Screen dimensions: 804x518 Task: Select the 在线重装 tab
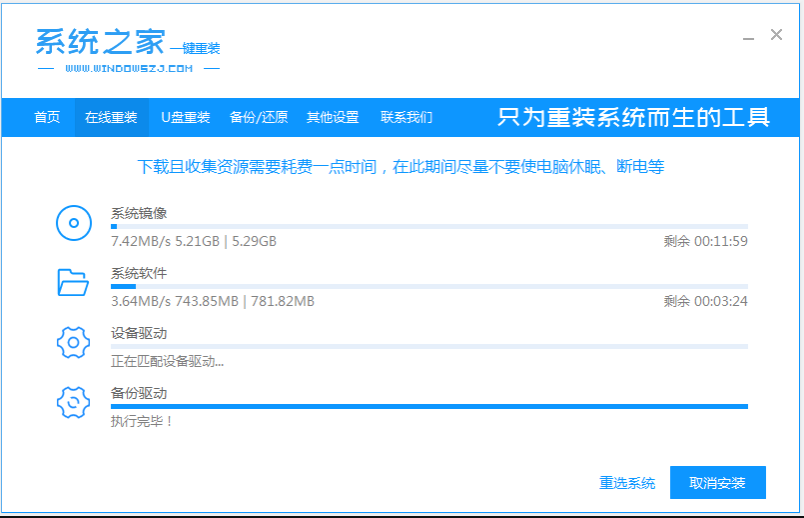tap(111, 117)
